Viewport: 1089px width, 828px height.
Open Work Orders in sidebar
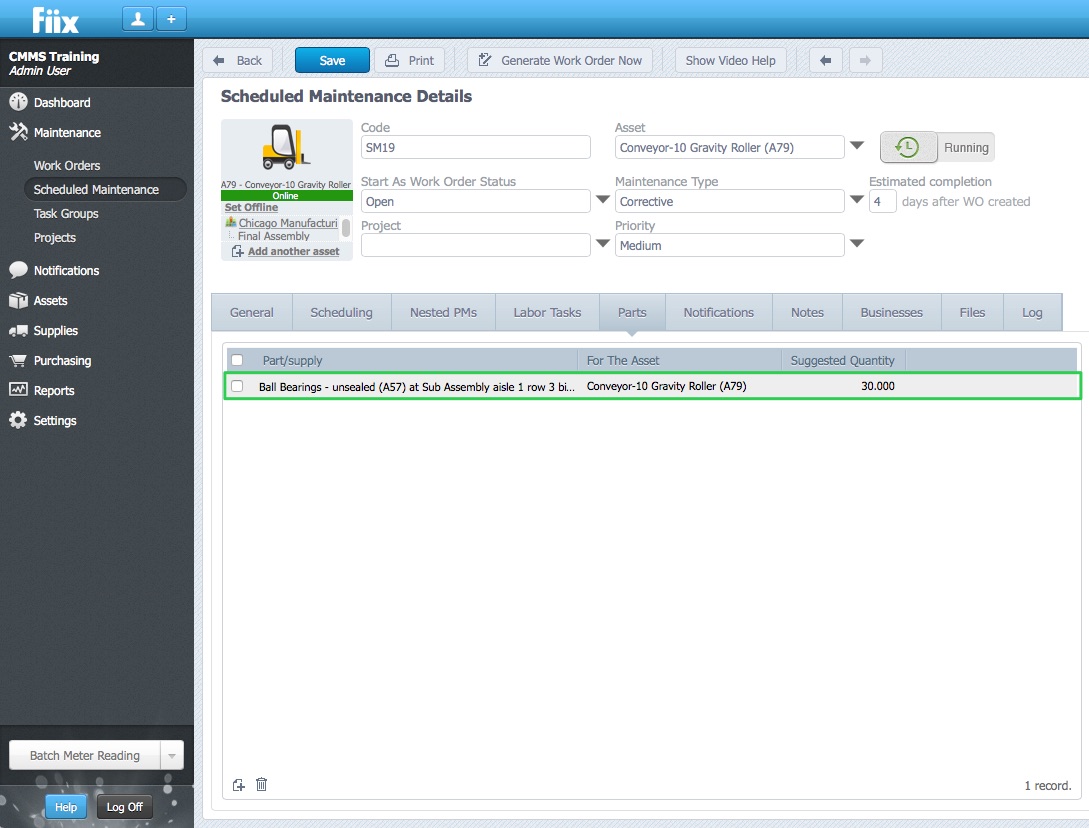67,165
